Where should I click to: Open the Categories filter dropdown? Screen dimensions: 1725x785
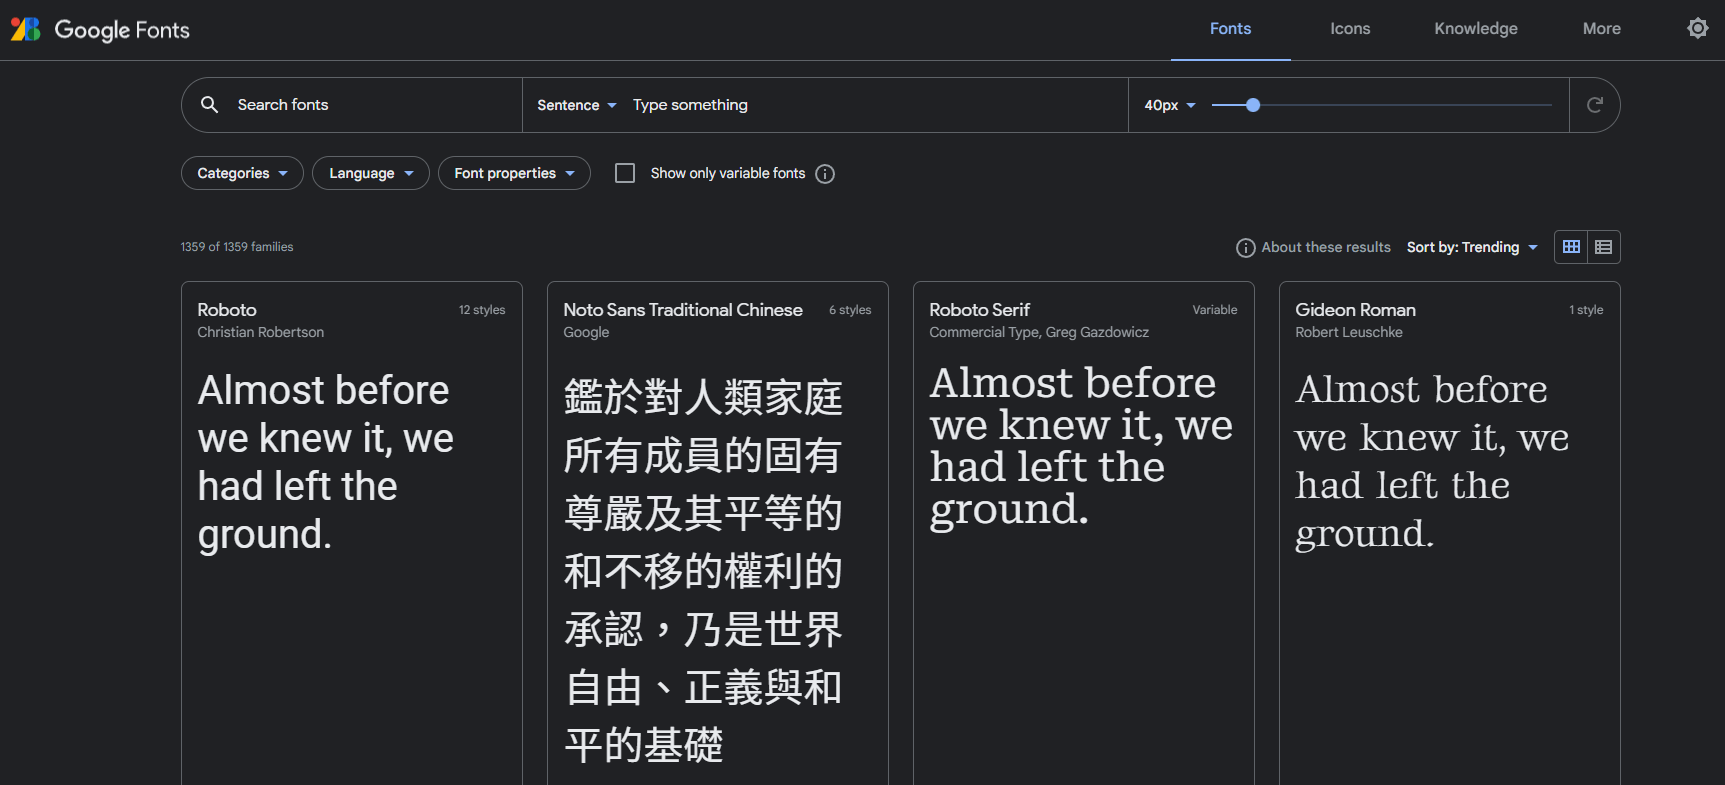coord(242,173)
